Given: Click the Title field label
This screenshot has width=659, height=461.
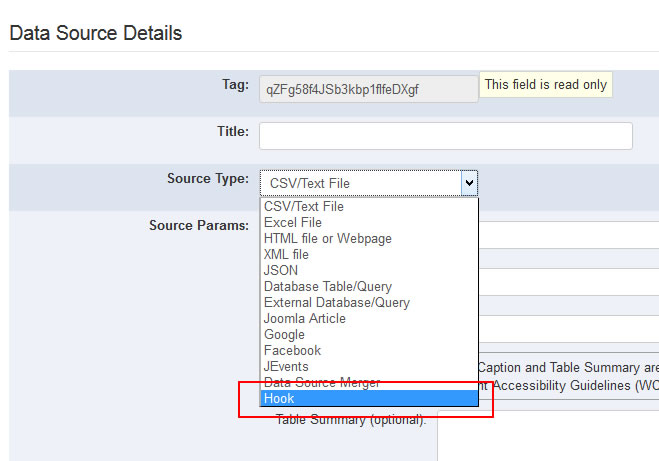Looking at the screenshot, I should coord(232,131).
